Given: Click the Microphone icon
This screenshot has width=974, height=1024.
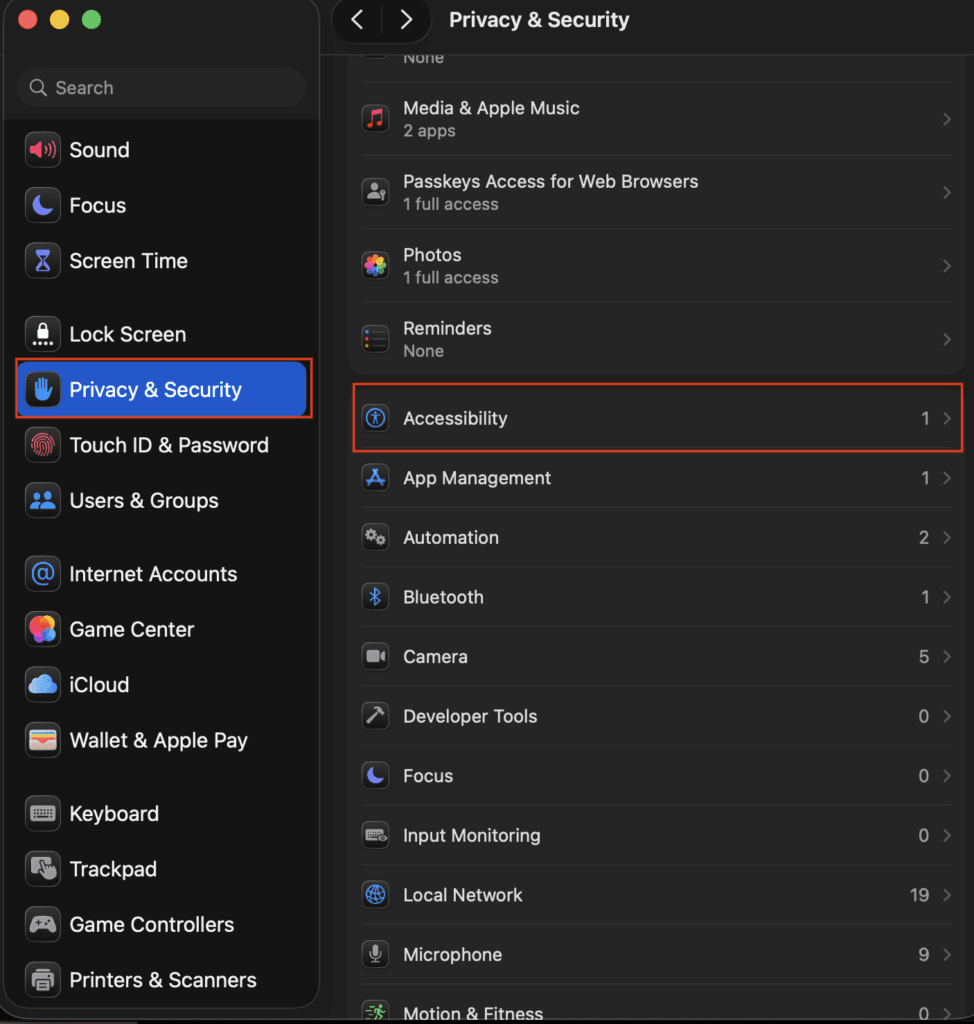Looking at the screenshot, I should point(376,954).
